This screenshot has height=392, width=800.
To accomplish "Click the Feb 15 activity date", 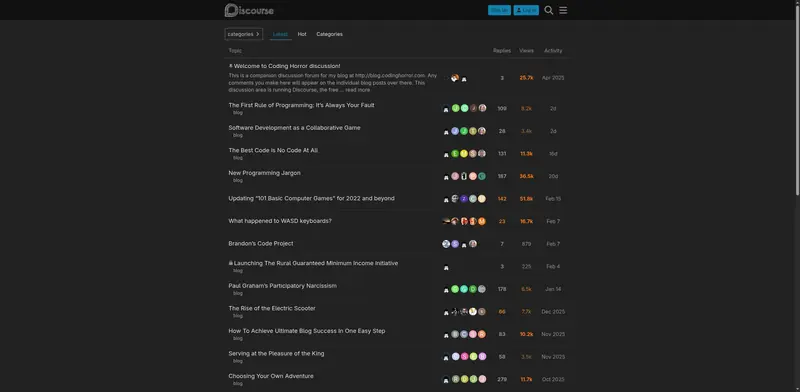I will point(553,199).
